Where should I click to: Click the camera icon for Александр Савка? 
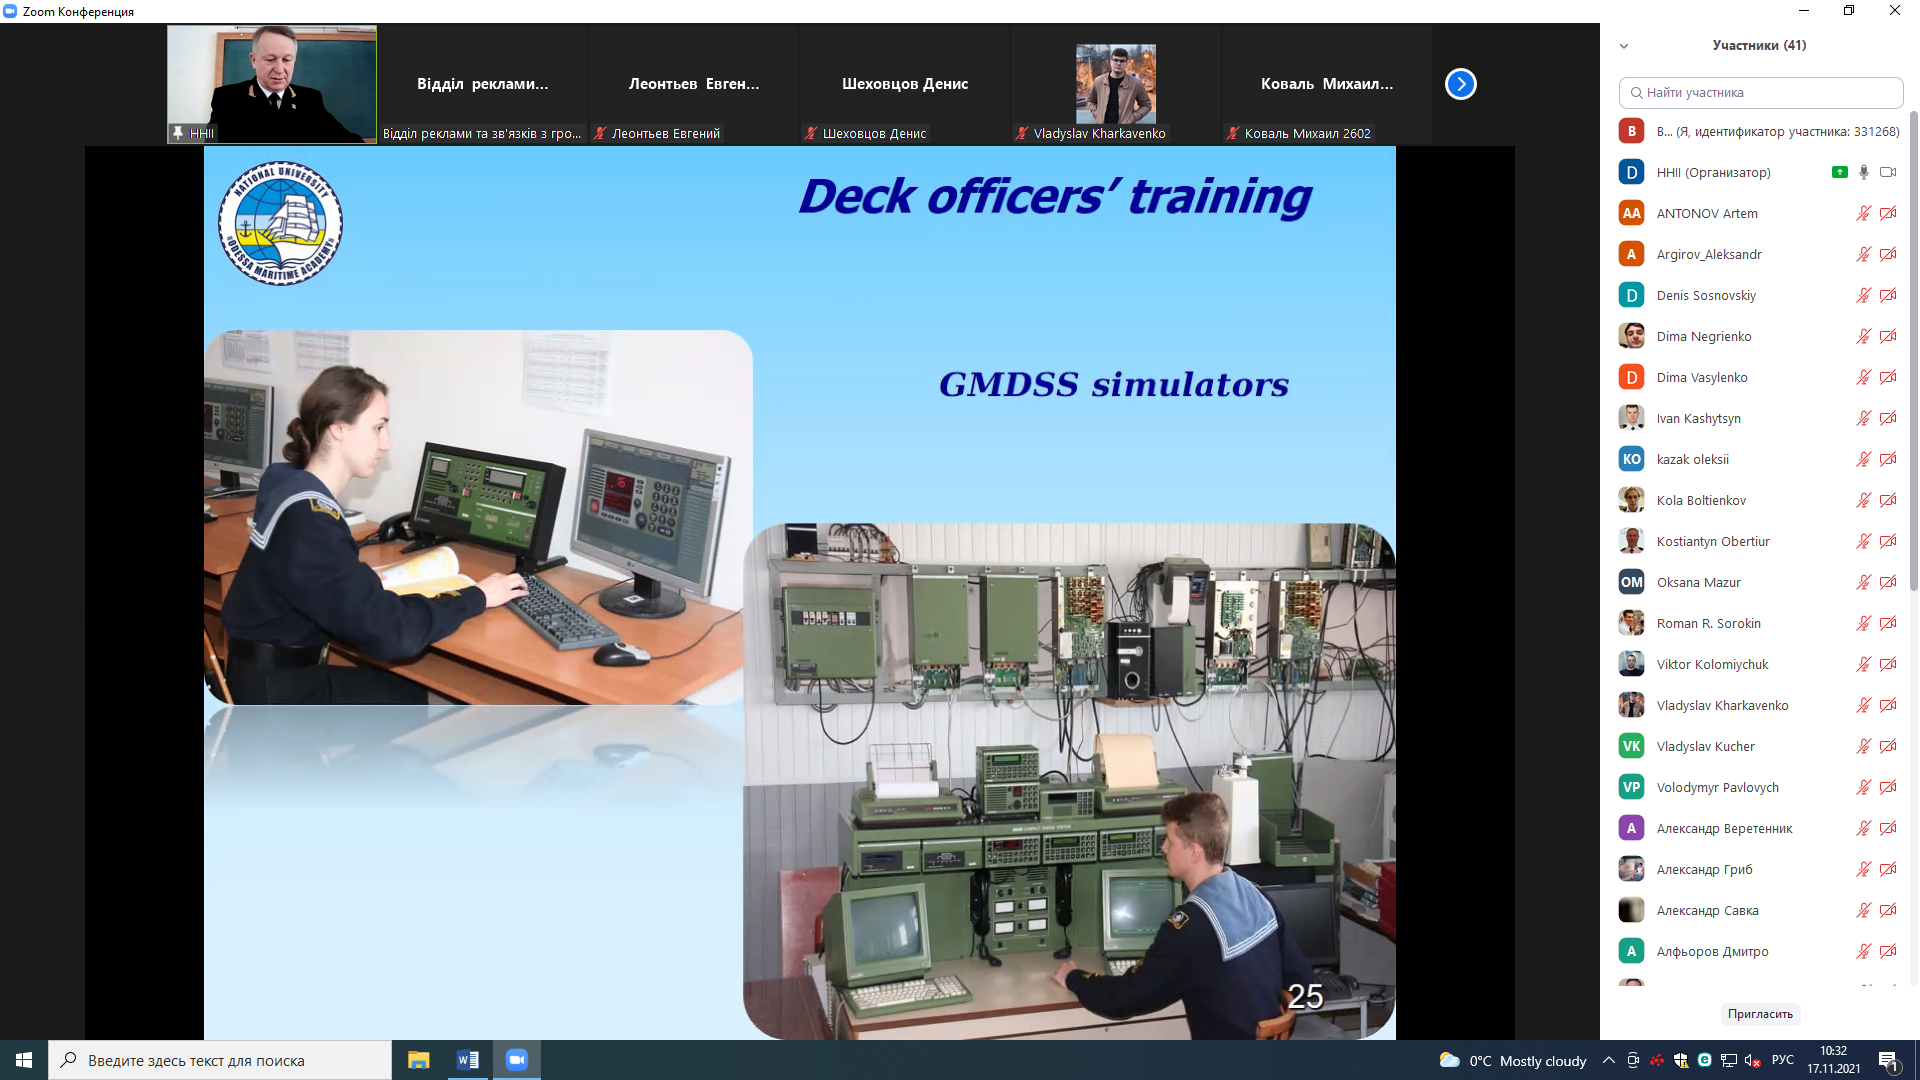(x=1888, y=910)
